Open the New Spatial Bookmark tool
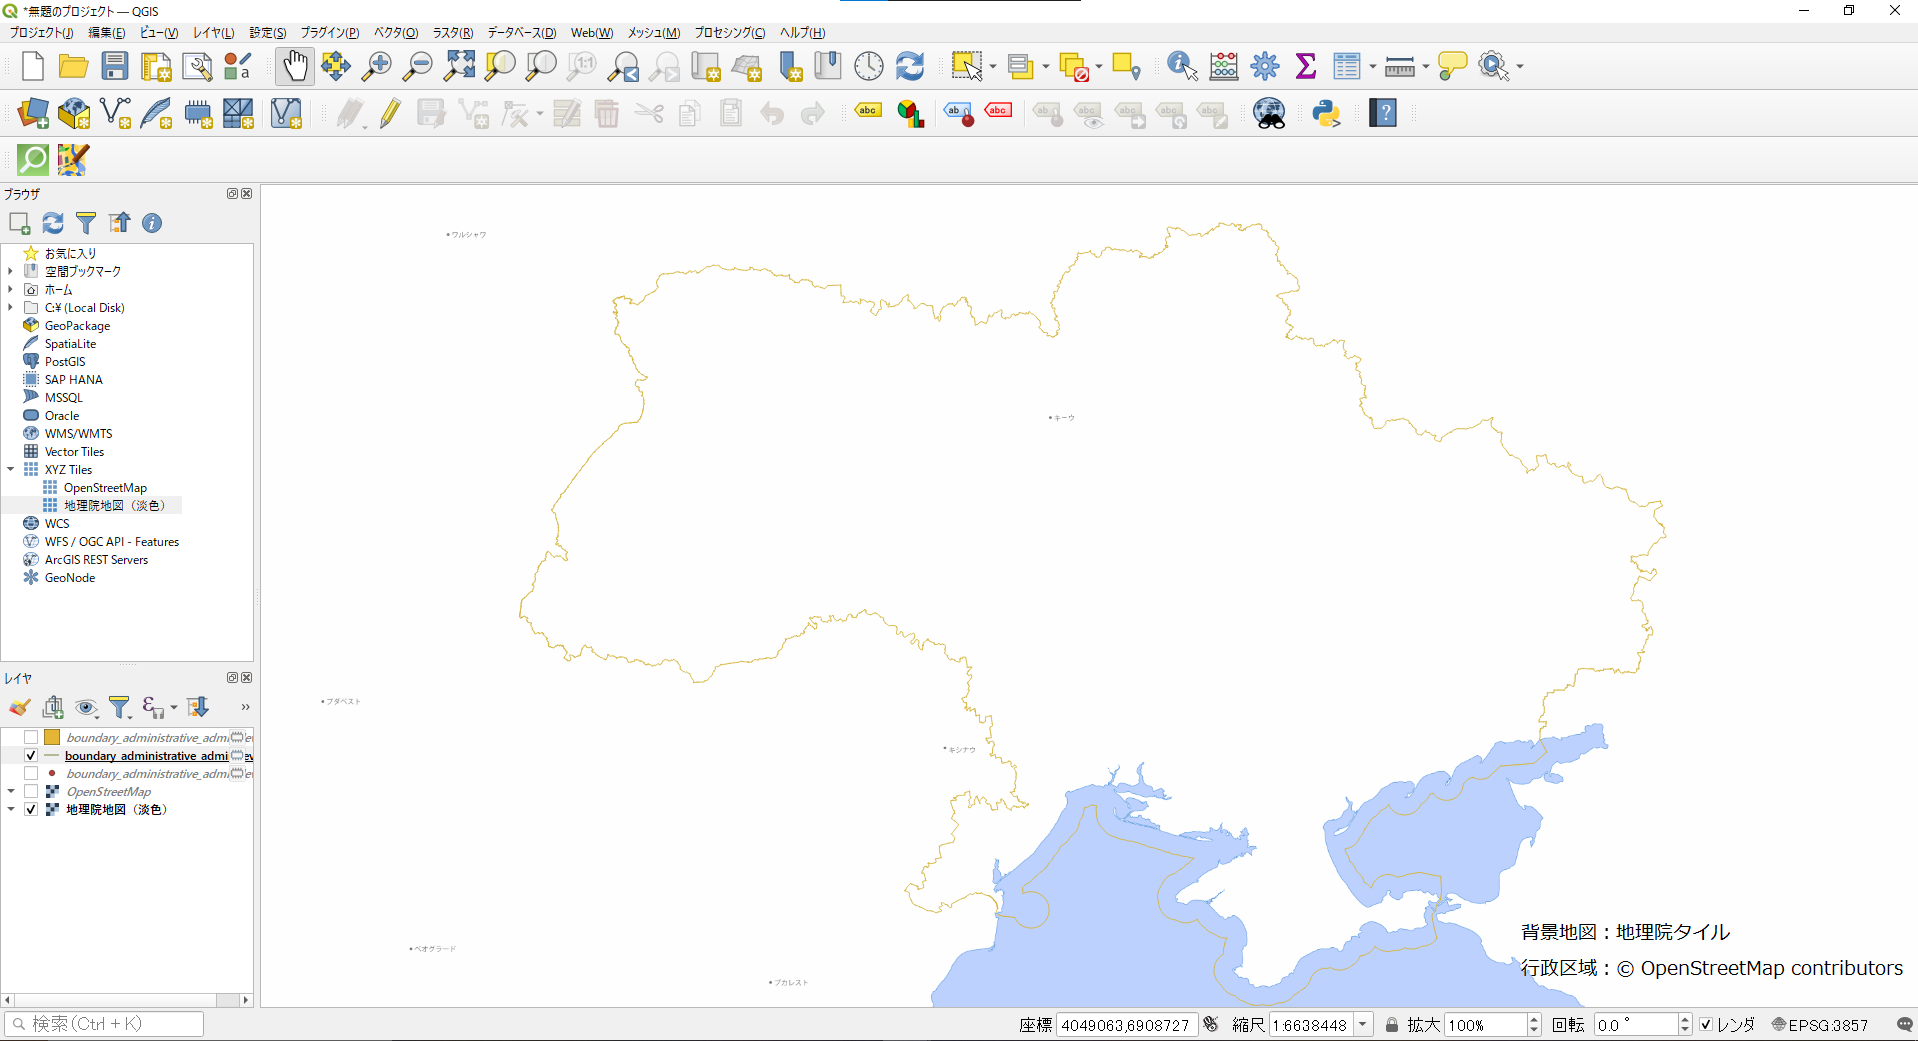Screen dimensions: 1918x1041 [x=790, y=66]
